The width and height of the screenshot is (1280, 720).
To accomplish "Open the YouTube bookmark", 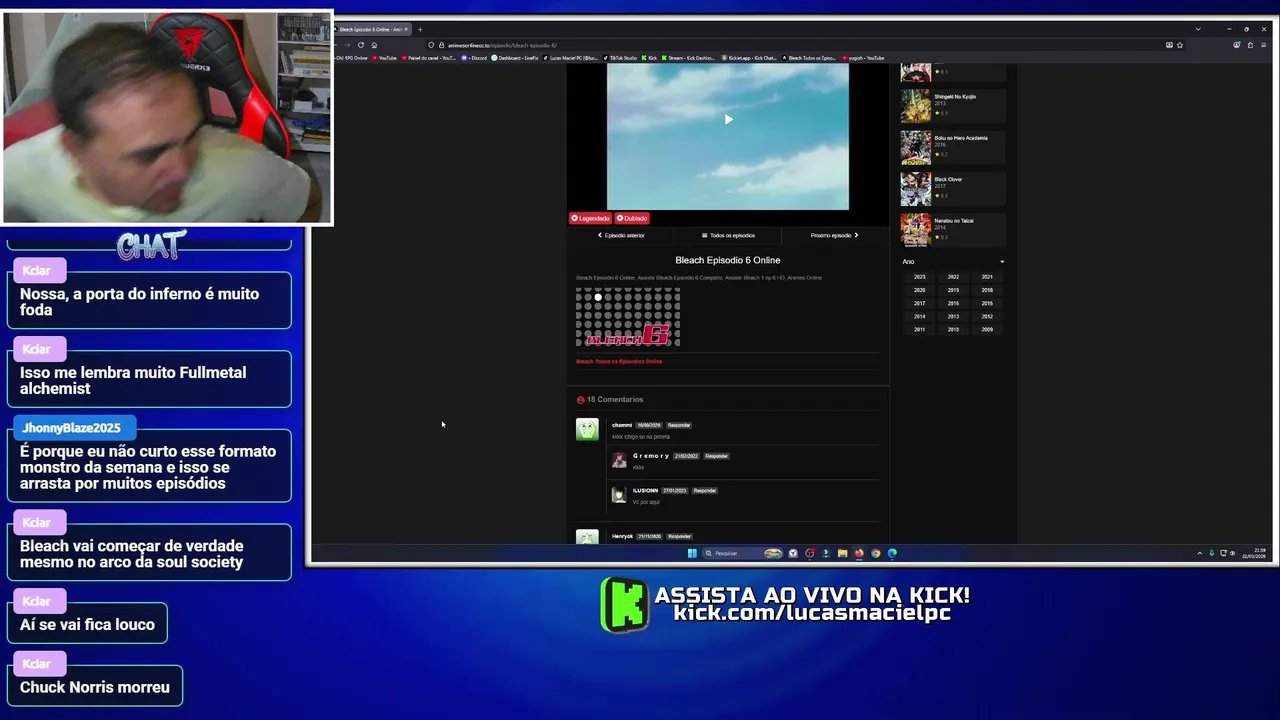I will (385, 58).
